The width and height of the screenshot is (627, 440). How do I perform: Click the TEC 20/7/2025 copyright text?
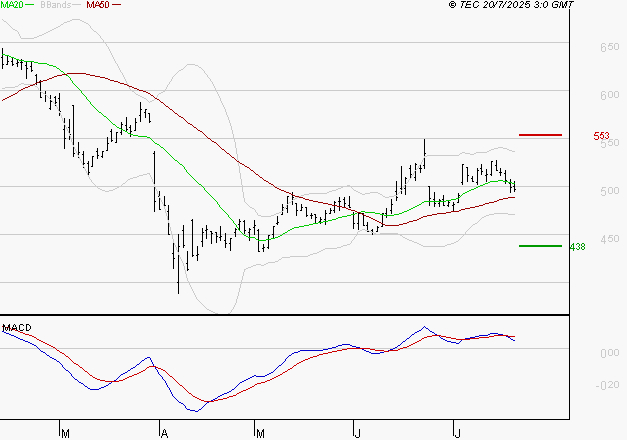(511, 5)
